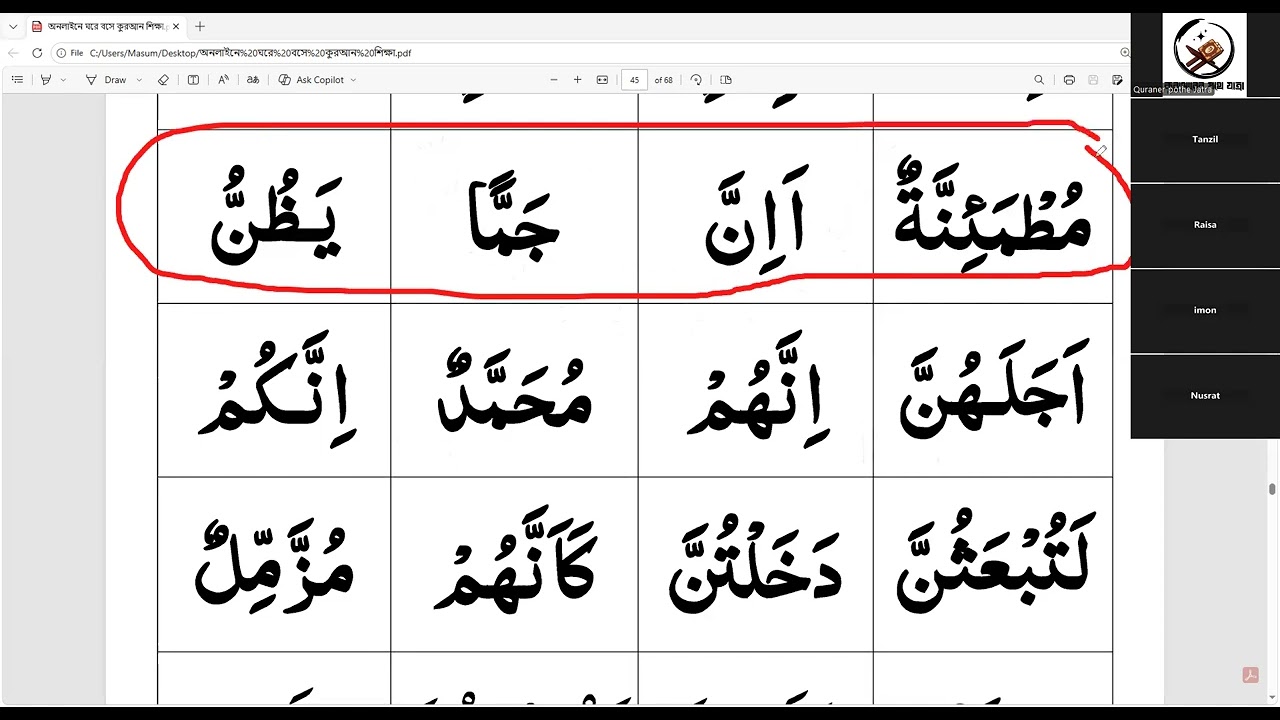Expand the Ask Copilot dropdown arrow
This screenshot has height=720, width=1280.
point(353,80)
